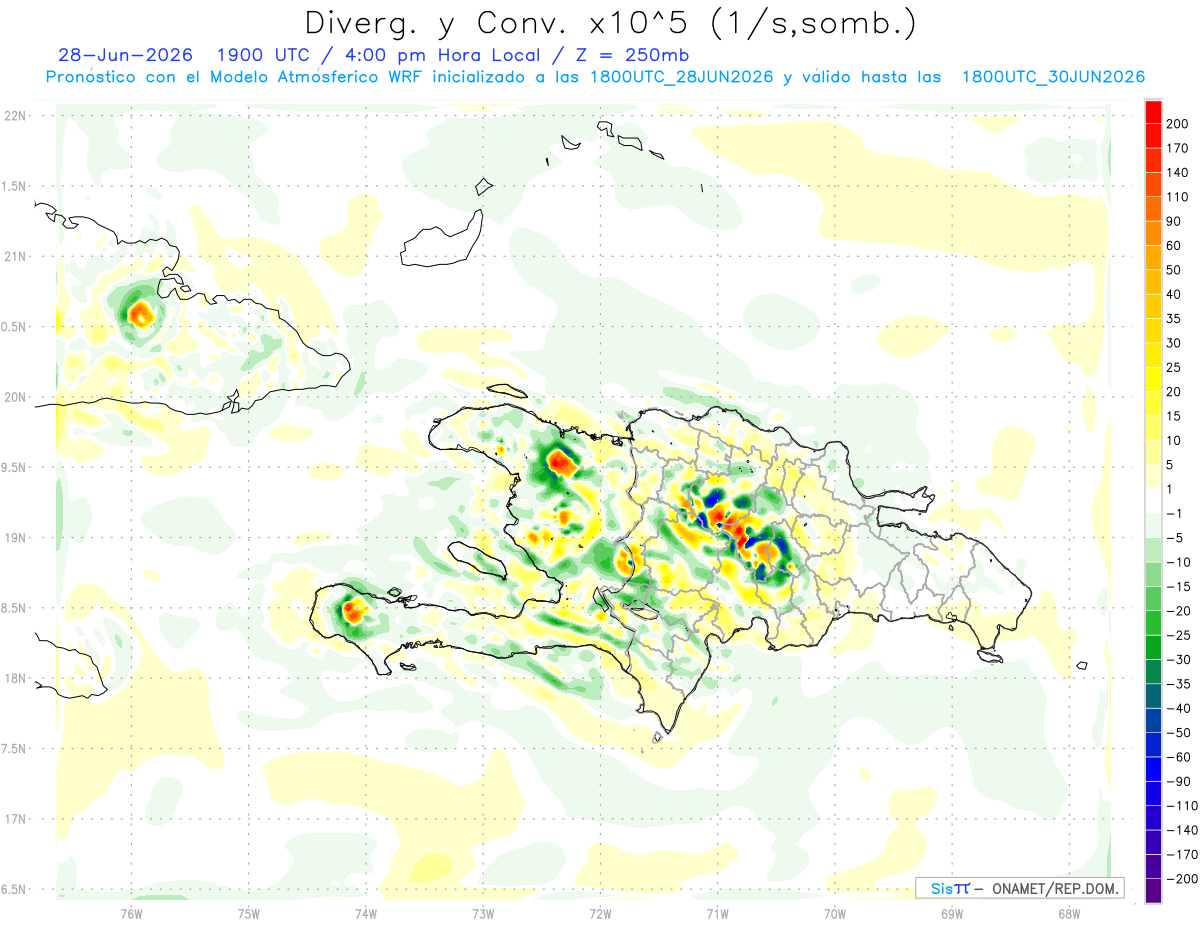The height and width of the screenshot is (927, 1200).
Task: Click the '7.5N' axis label
Action: 14,749
